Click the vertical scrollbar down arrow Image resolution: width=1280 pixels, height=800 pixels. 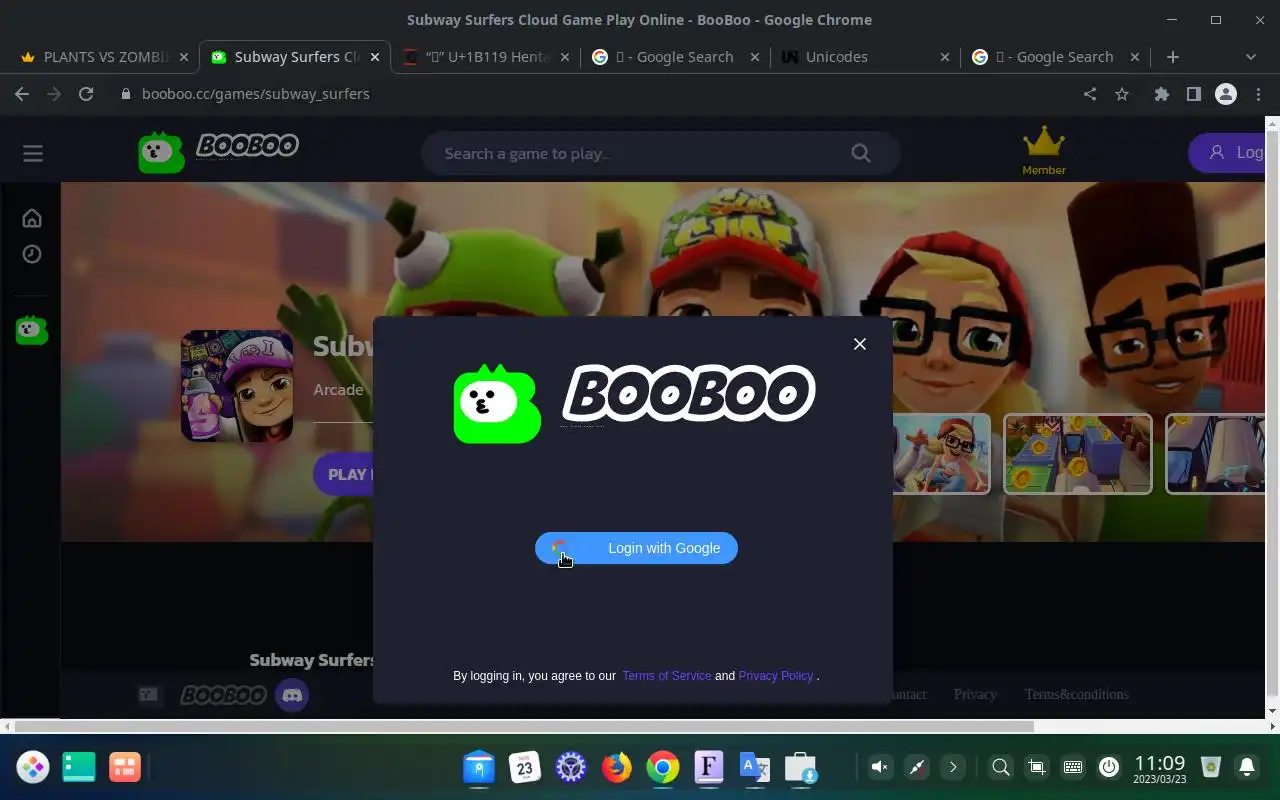point(1272,711)
